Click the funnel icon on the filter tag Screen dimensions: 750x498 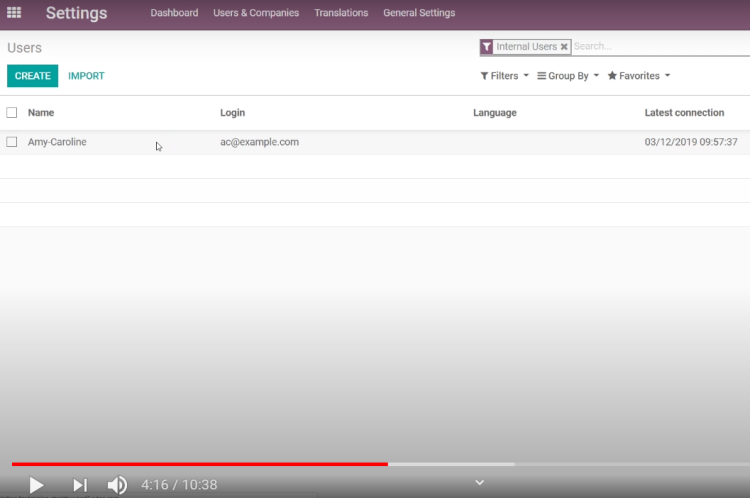[x=486, y=46]
